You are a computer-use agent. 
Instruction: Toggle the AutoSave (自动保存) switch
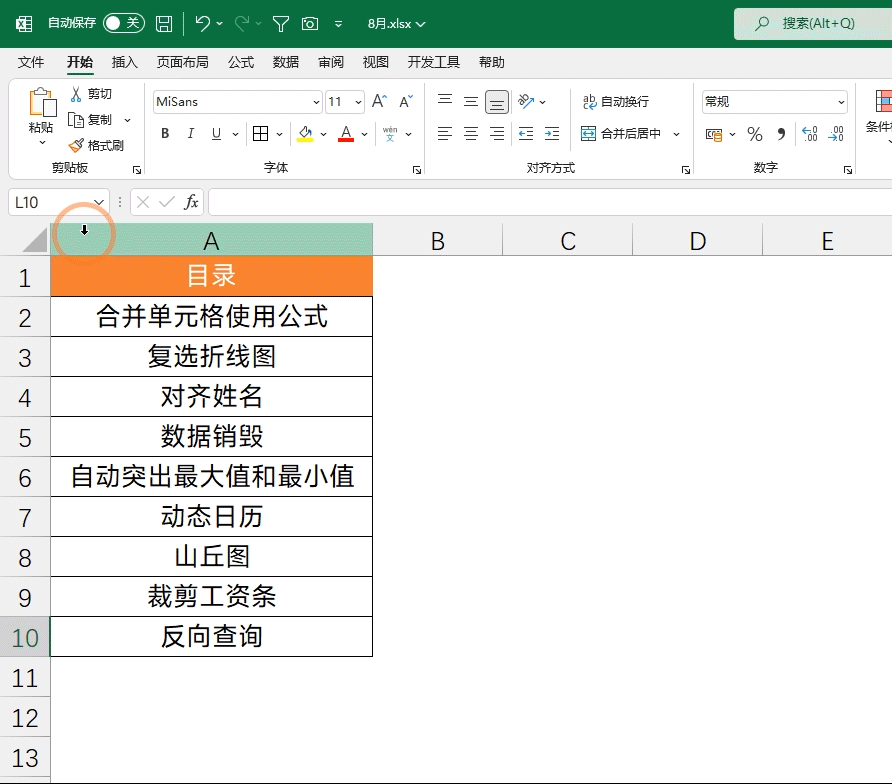pyautogui.click(x=123, y=23)
